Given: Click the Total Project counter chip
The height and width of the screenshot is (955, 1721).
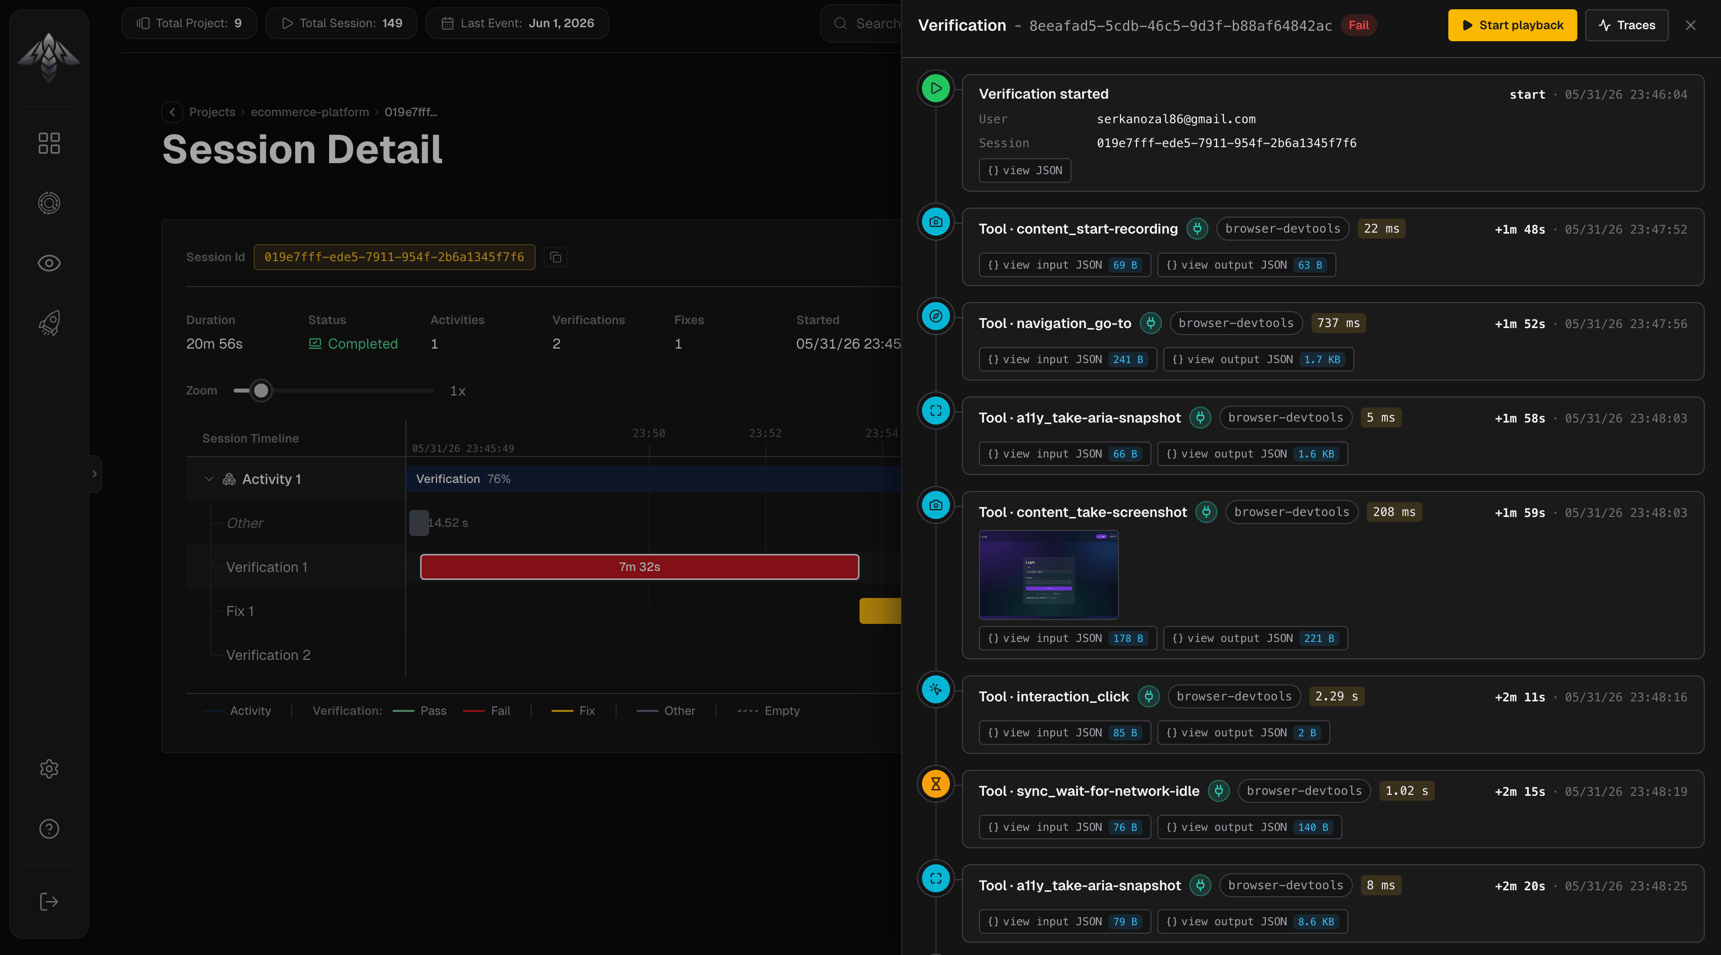Looking at the screenshot, I should click(189, 23).
